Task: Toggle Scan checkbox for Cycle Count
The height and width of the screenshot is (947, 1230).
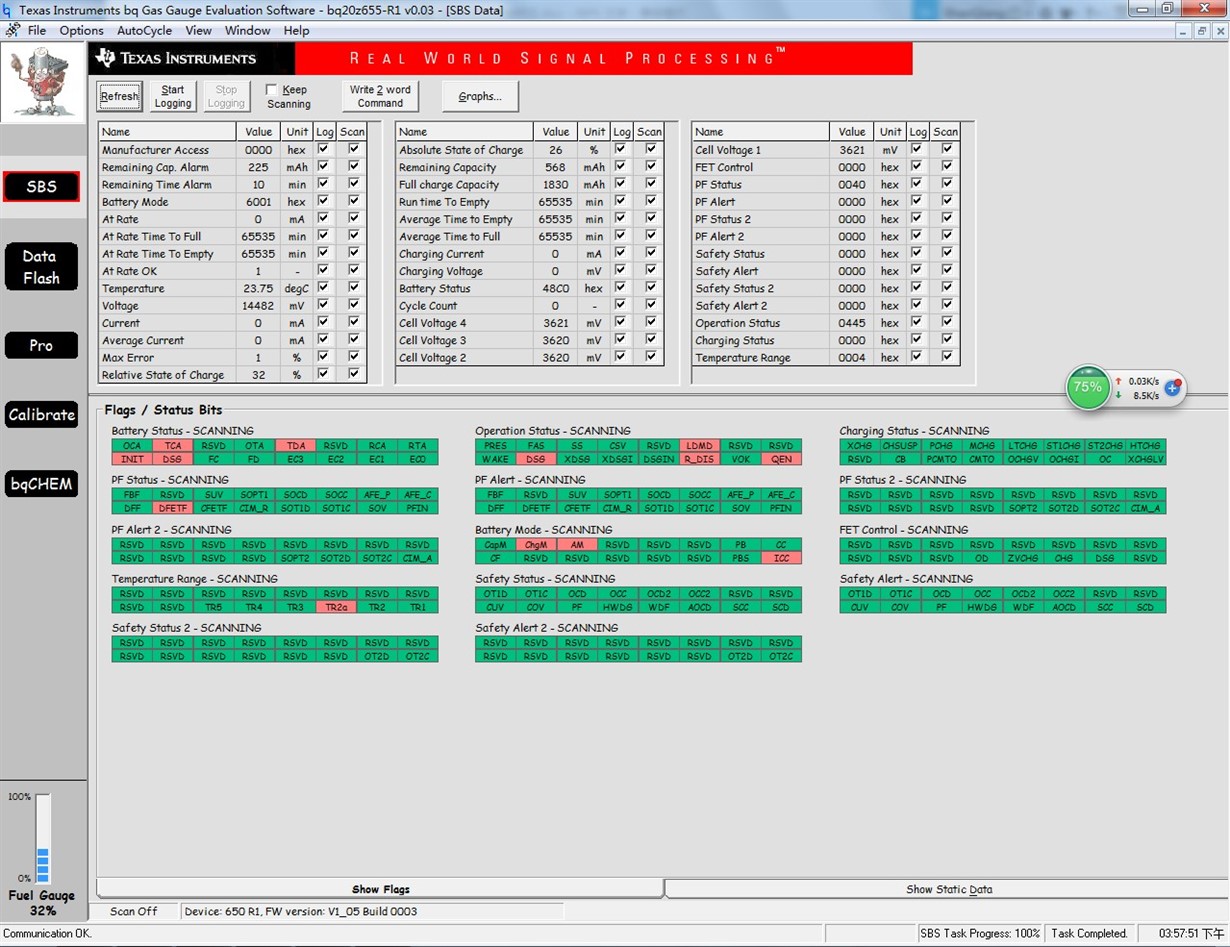Action: tap(651, 305)
